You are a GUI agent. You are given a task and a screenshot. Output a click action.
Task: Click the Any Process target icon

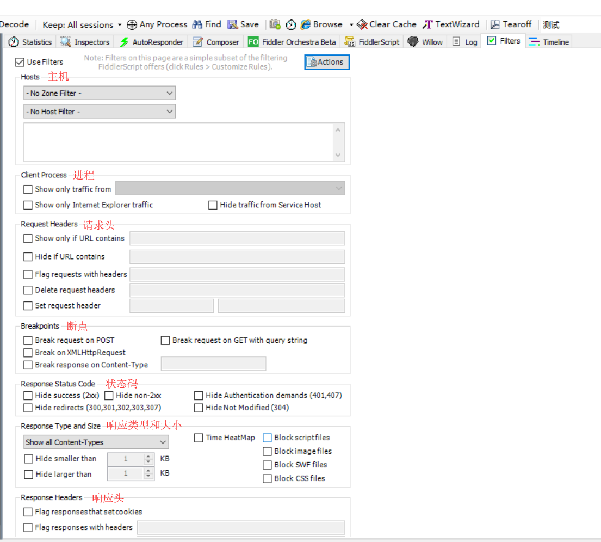131,25
